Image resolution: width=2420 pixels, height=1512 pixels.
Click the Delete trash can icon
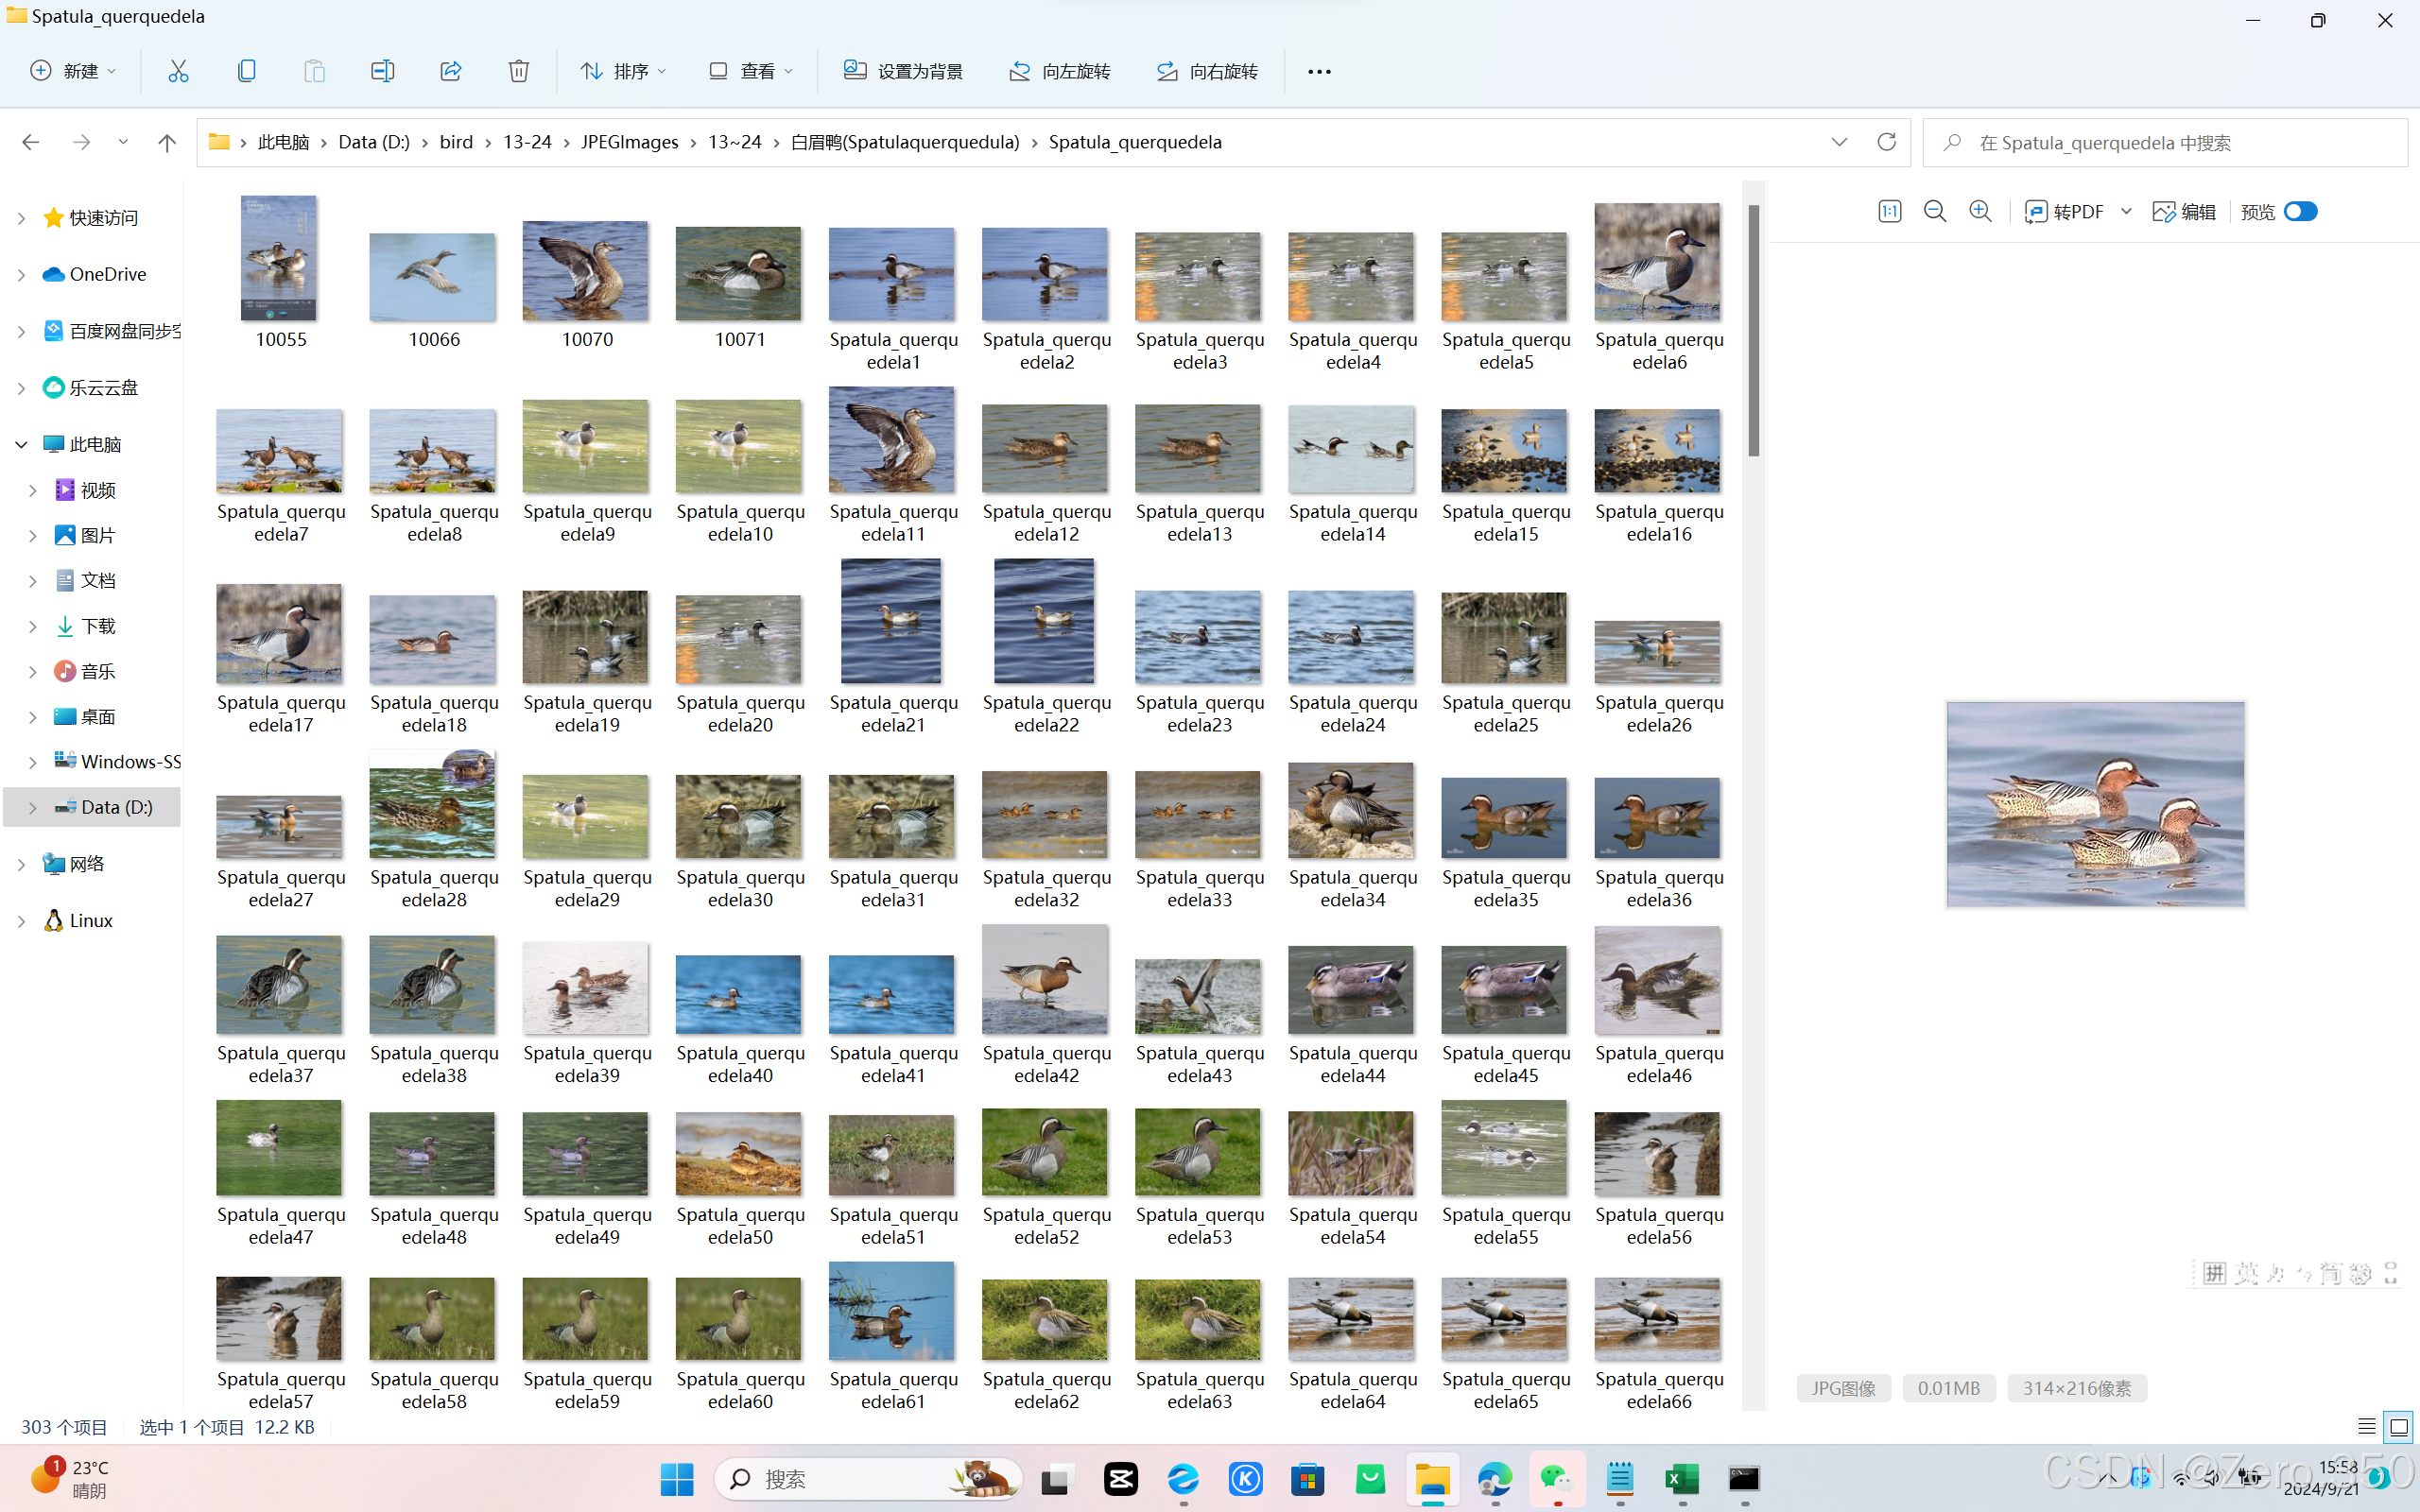518,71
